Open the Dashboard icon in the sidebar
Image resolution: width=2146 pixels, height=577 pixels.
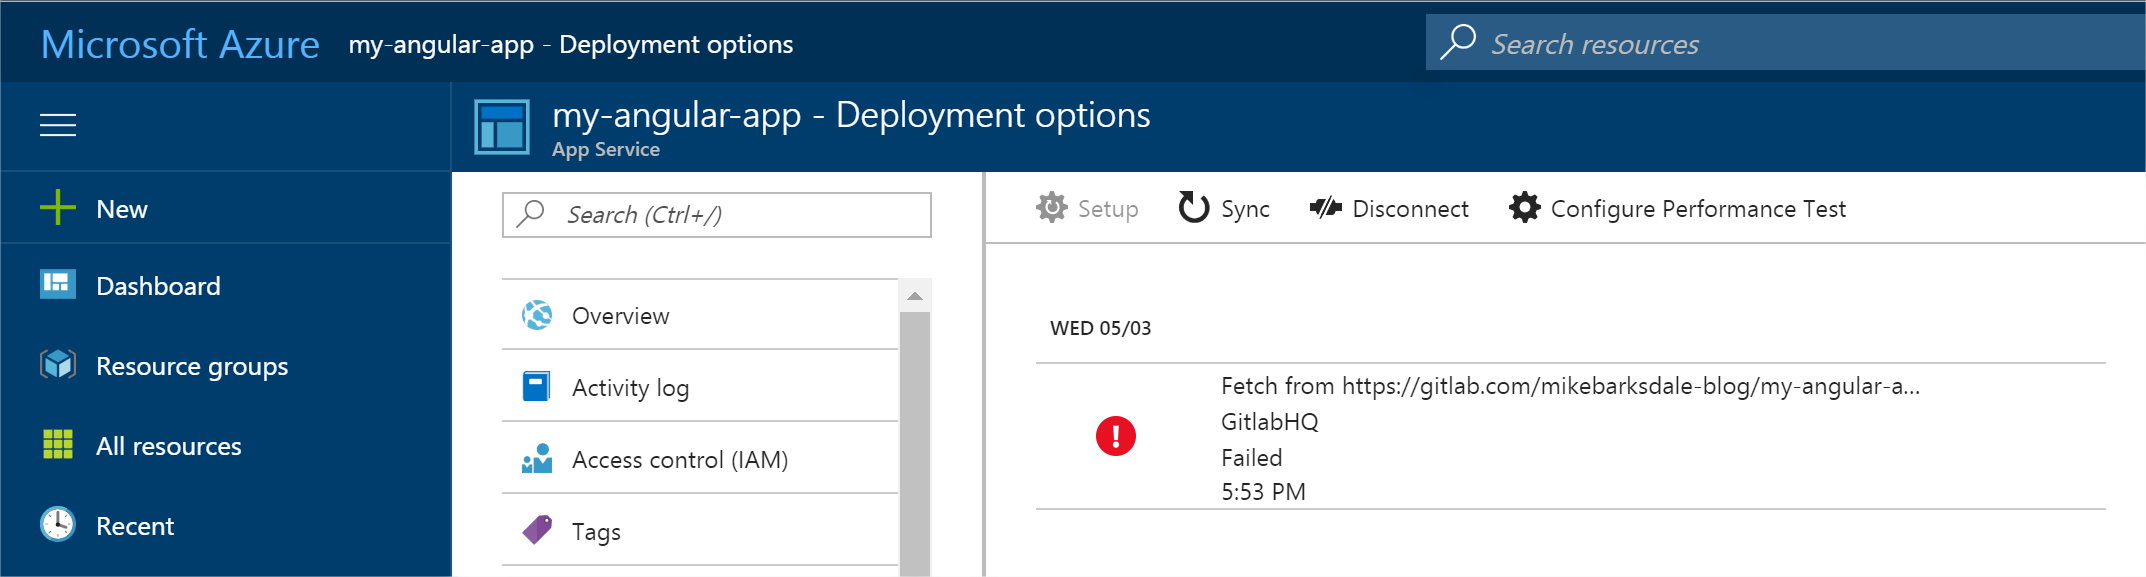[58, 285]
